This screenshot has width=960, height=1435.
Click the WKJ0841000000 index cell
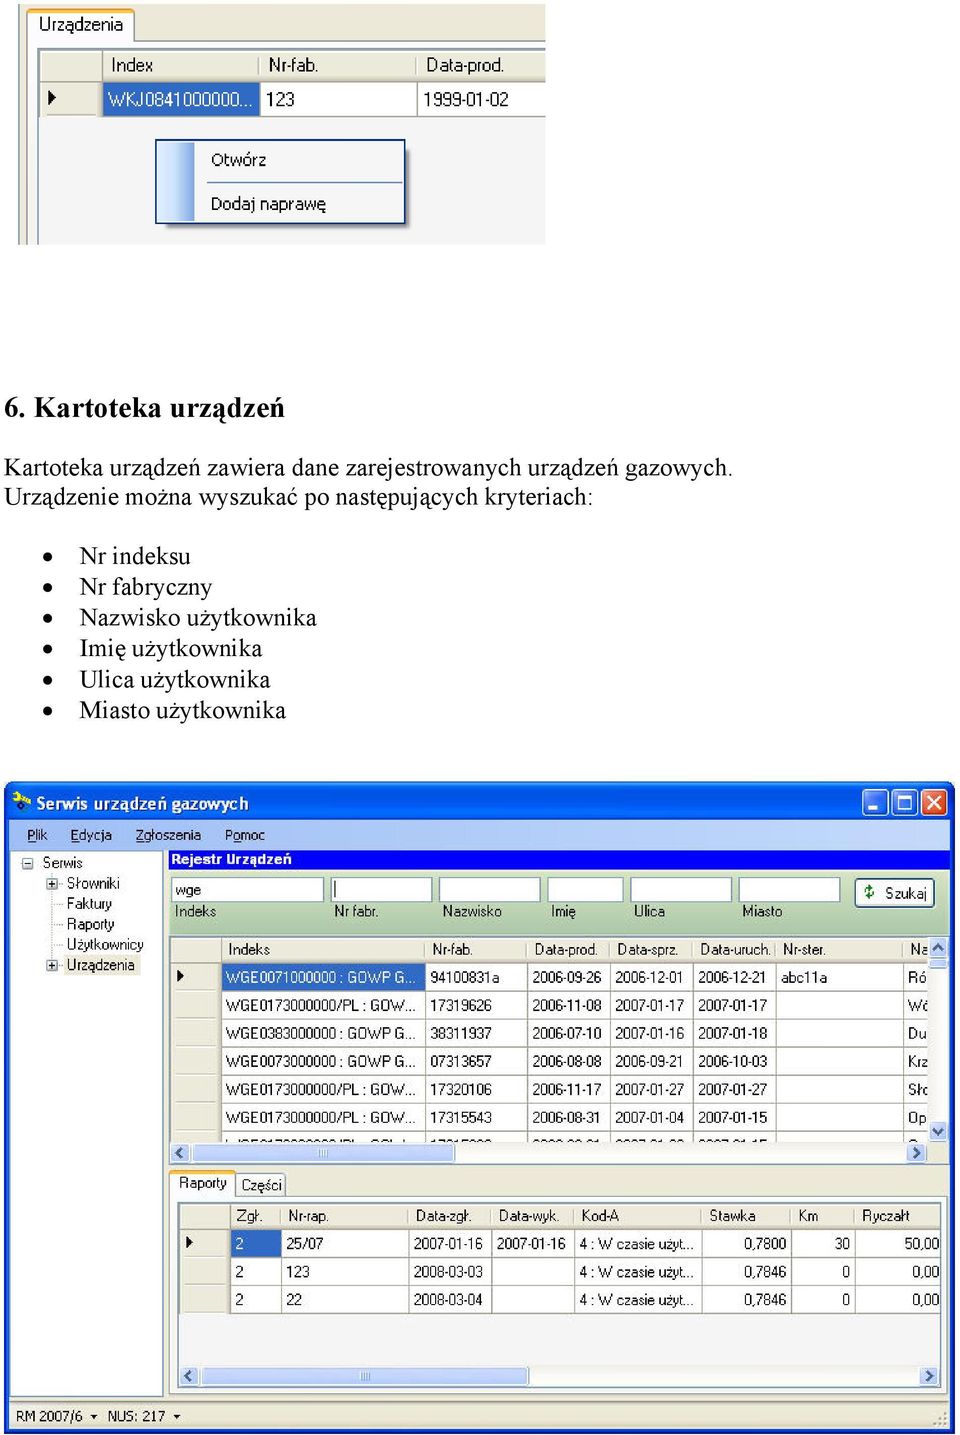coord(181,100)
